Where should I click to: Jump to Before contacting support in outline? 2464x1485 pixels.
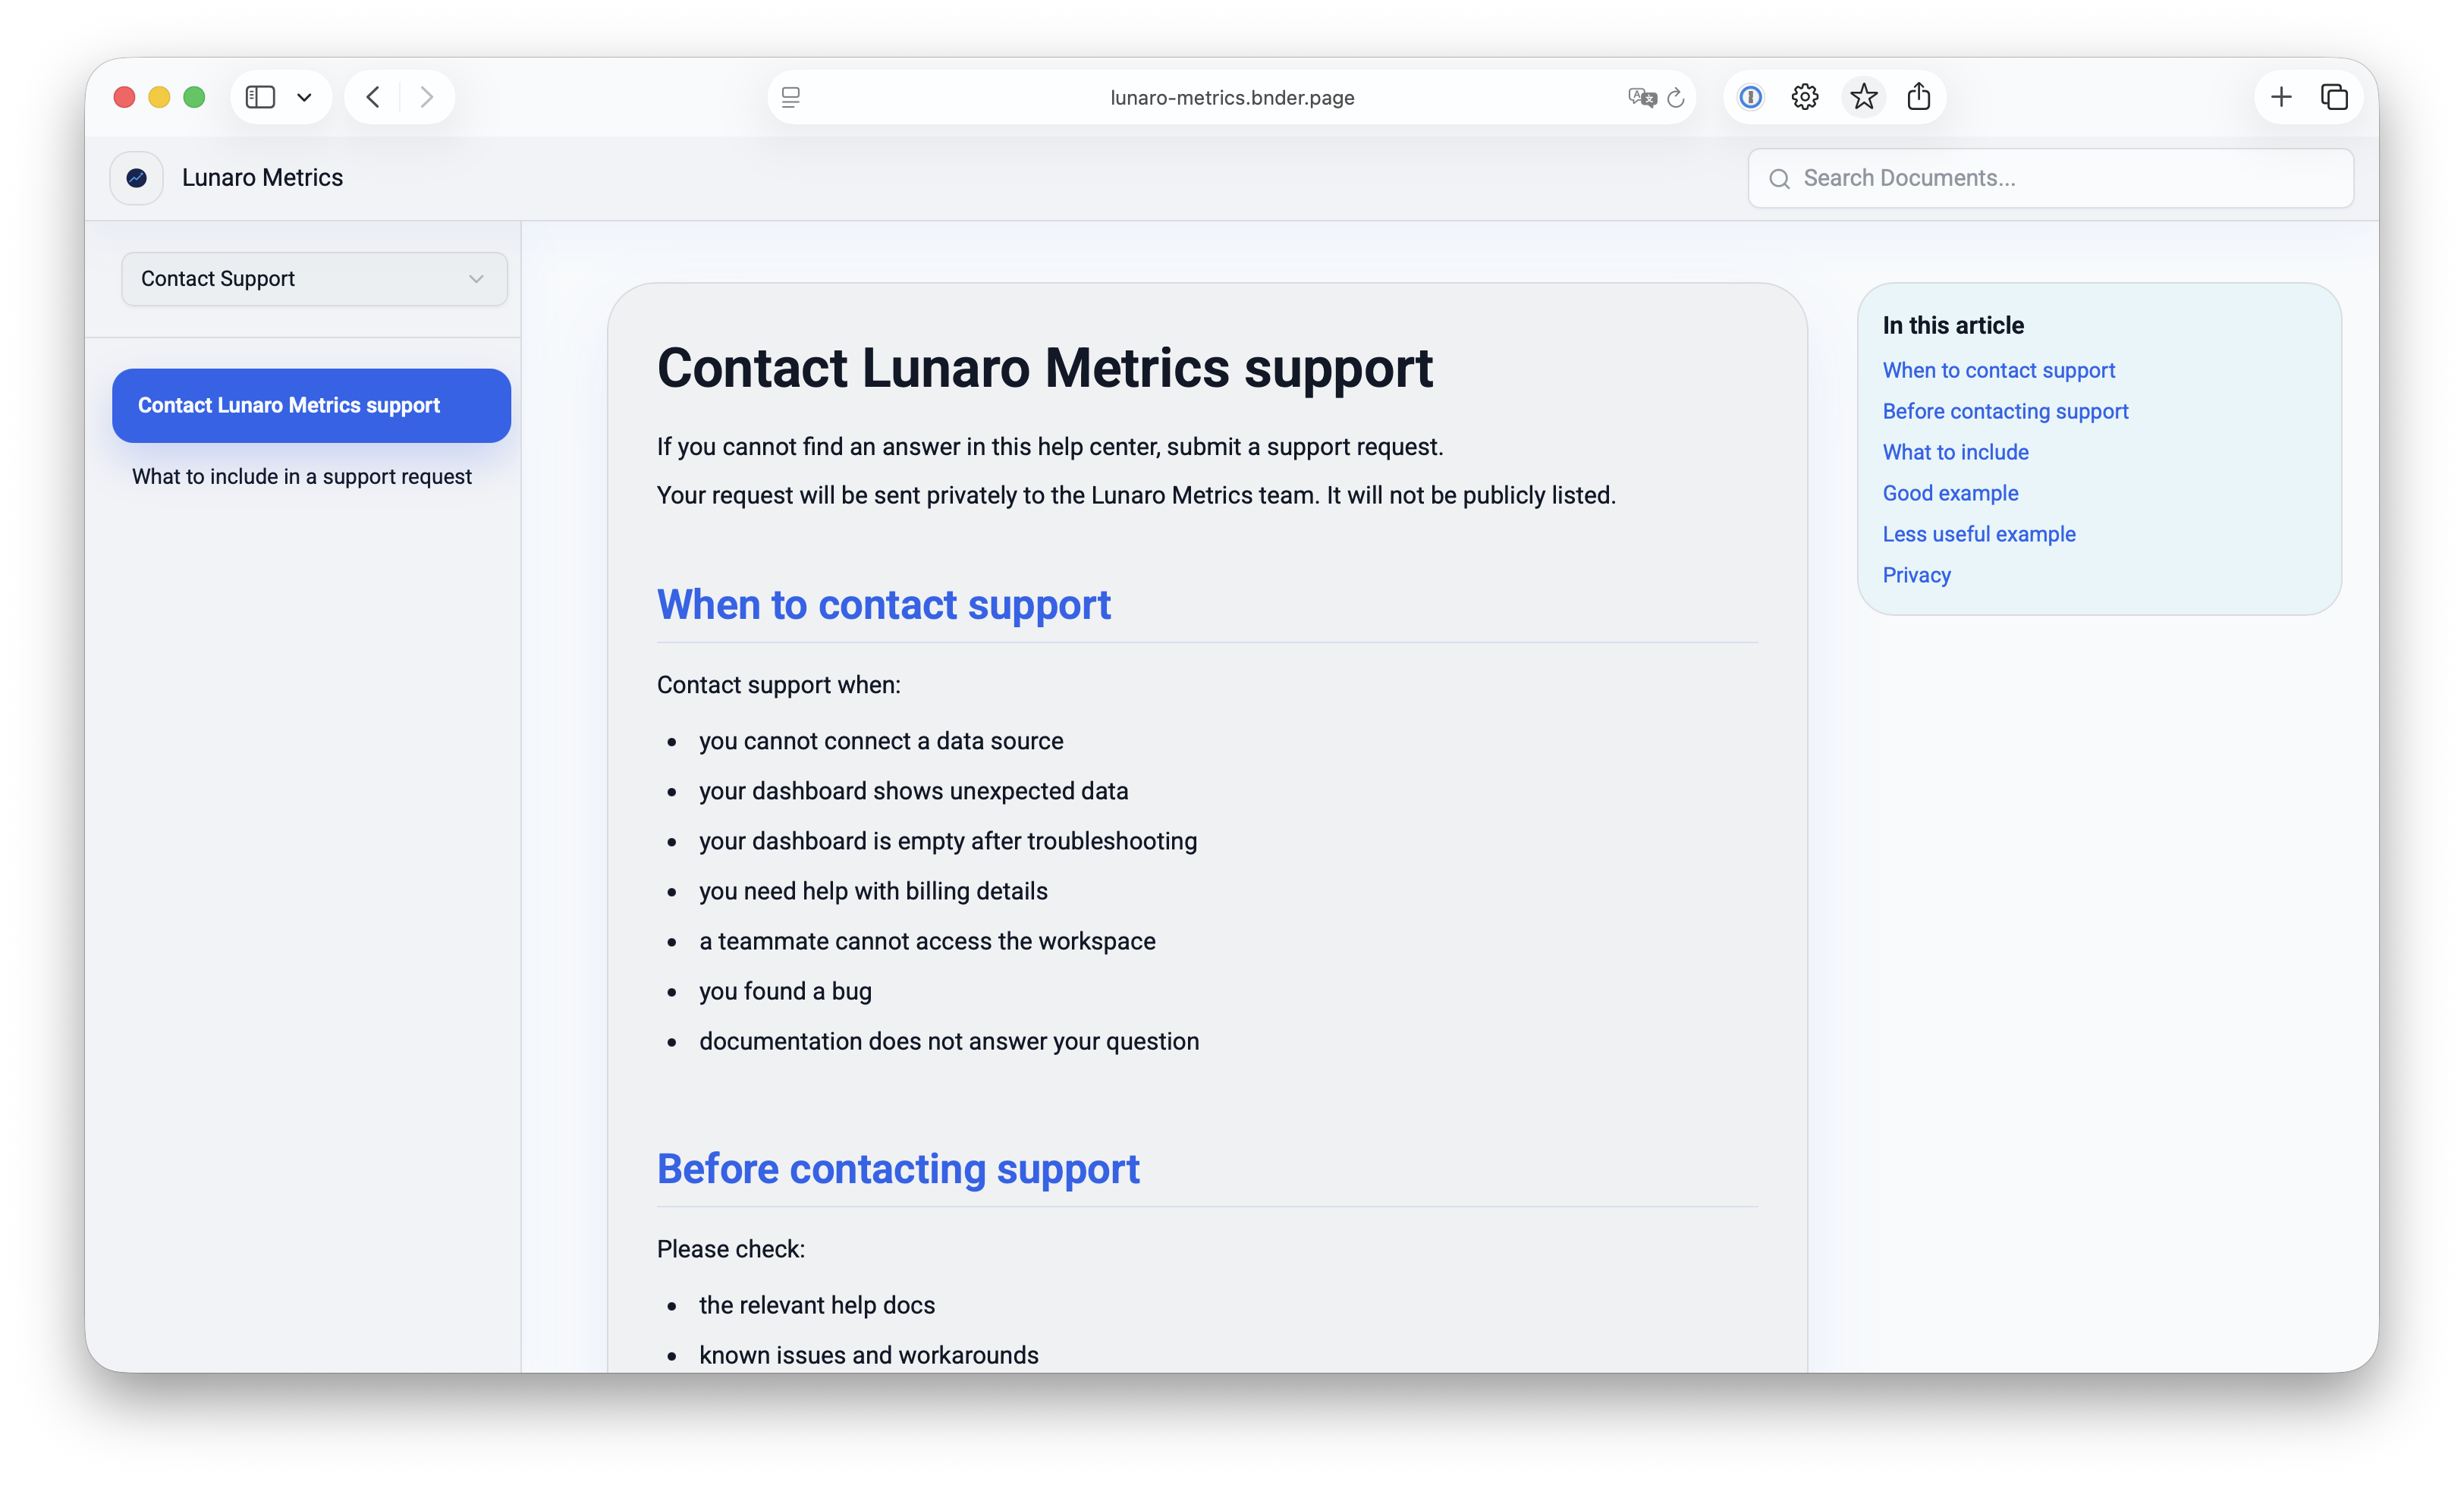(x=2005, y=412)
